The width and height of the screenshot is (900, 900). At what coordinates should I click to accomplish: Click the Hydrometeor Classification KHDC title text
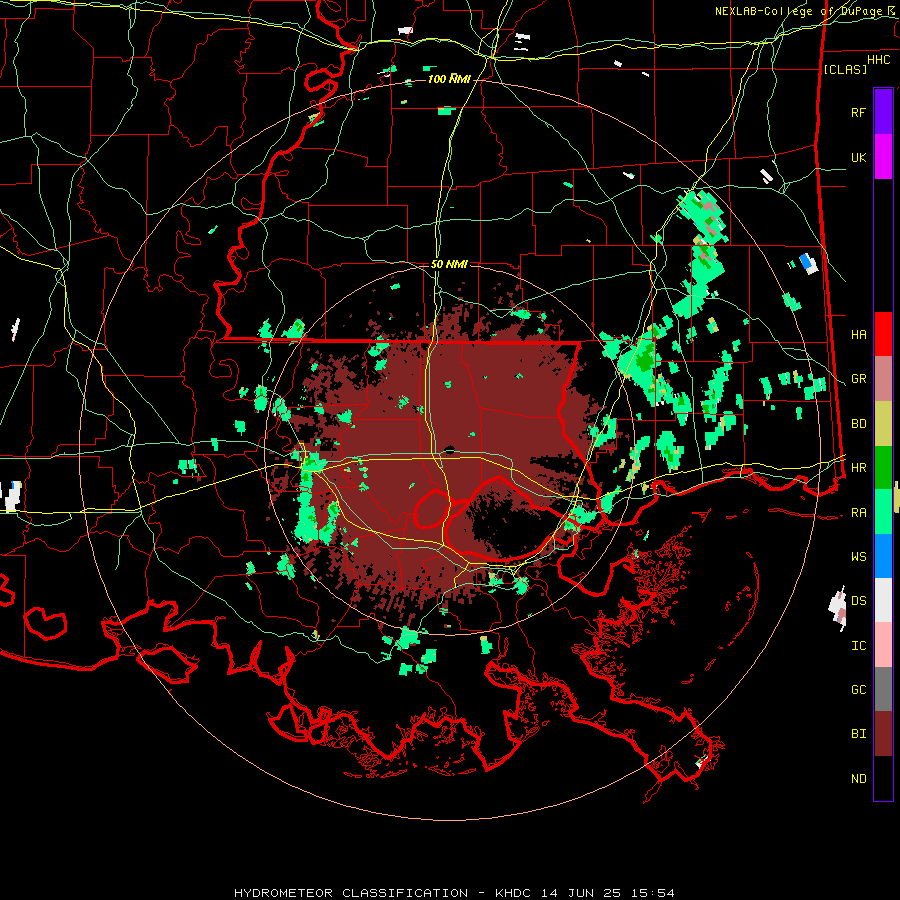pyautogui.click(x=454, y=893)
